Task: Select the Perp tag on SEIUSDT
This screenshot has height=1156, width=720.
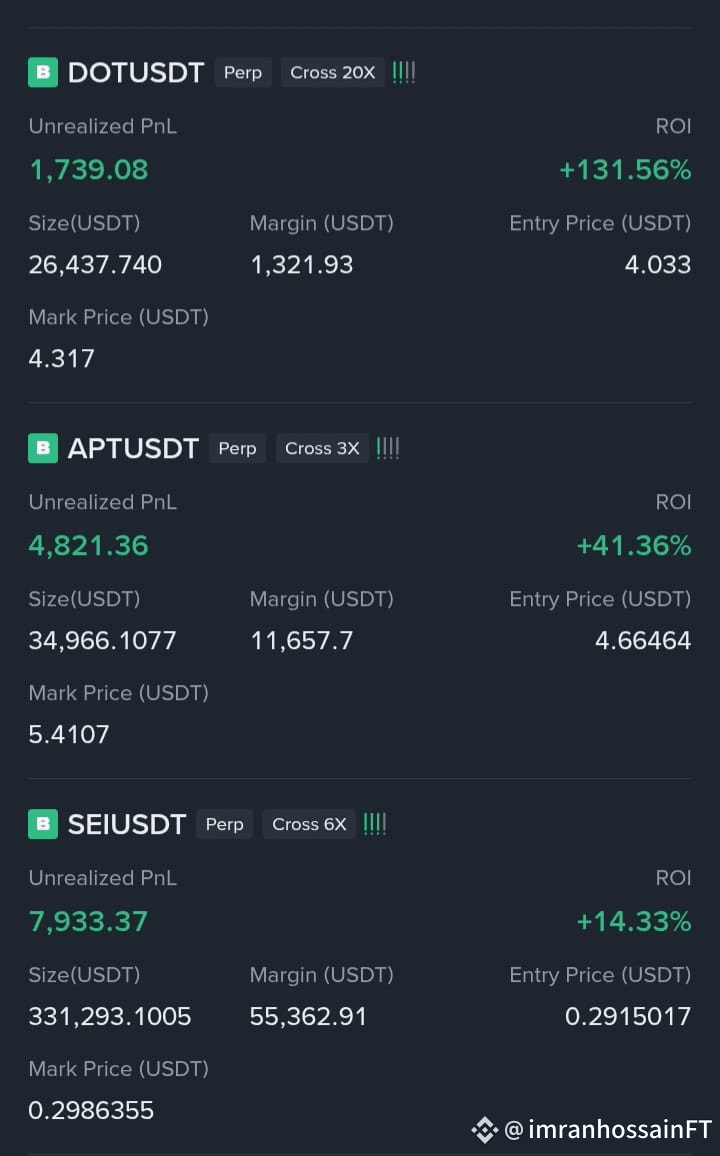Action: [225, 824]
